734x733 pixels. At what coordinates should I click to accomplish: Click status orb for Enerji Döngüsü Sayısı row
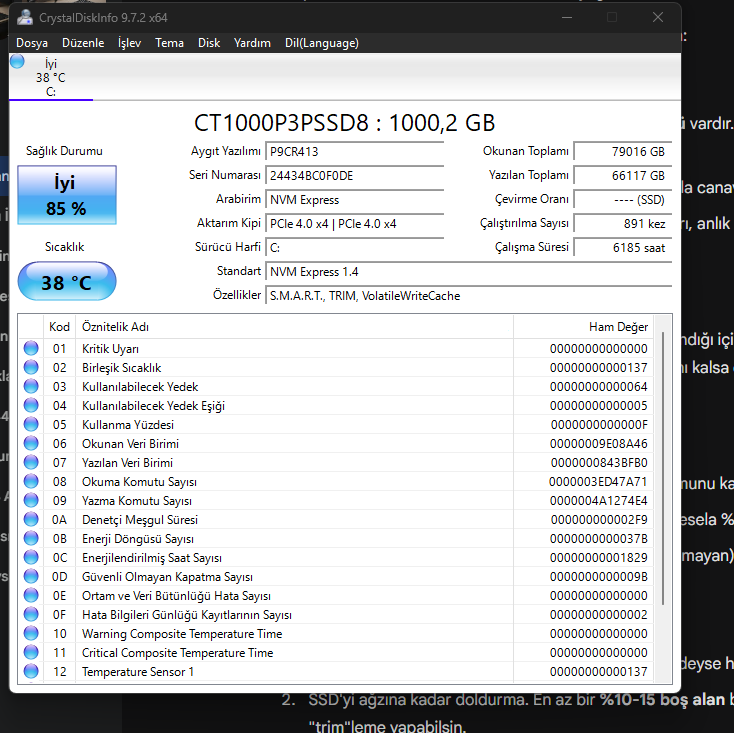coord(31,538)
